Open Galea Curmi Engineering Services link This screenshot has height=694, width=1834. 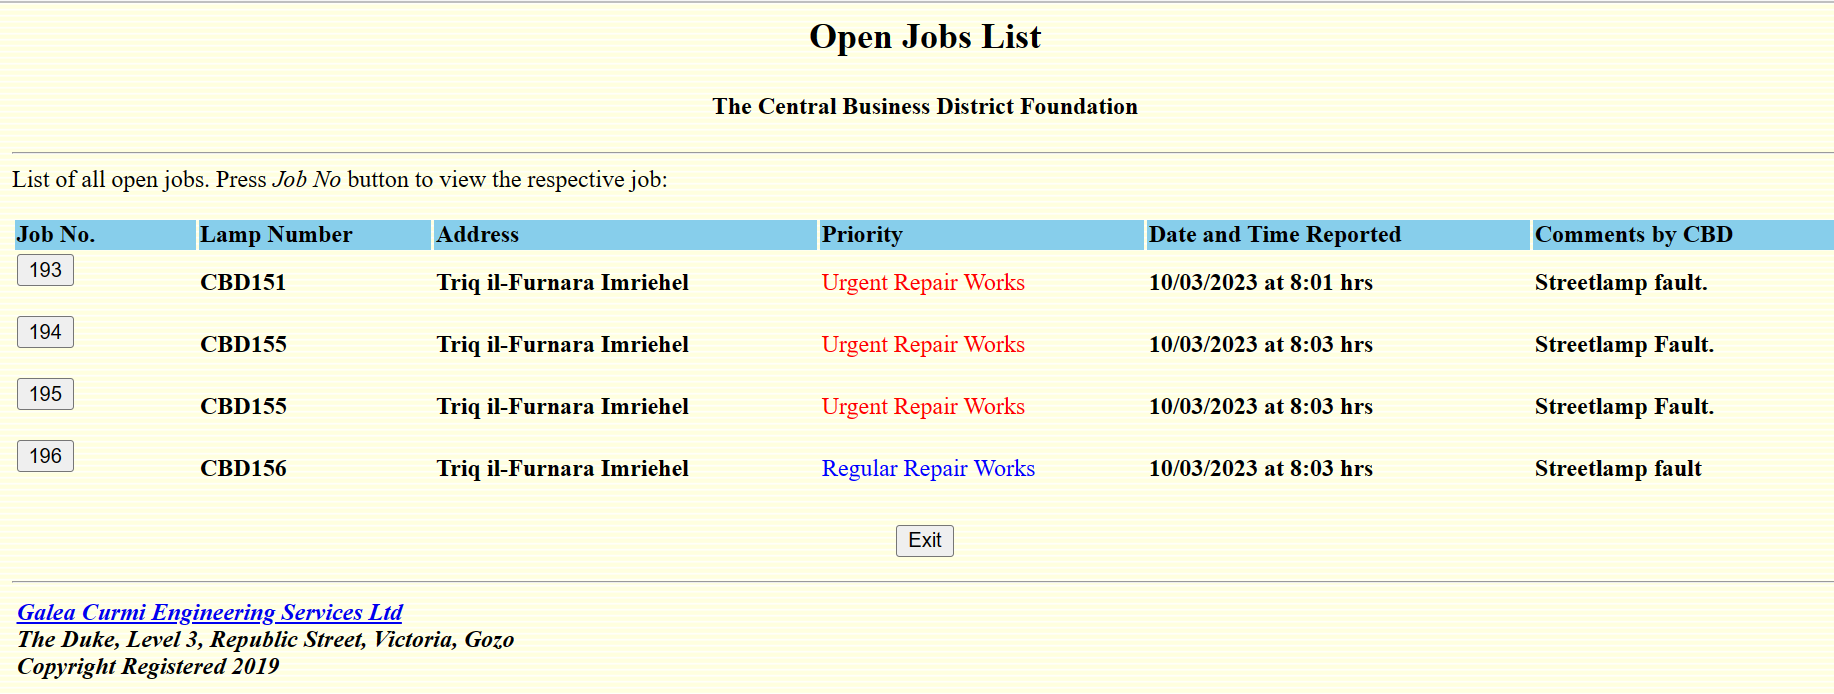coord(210,612)
